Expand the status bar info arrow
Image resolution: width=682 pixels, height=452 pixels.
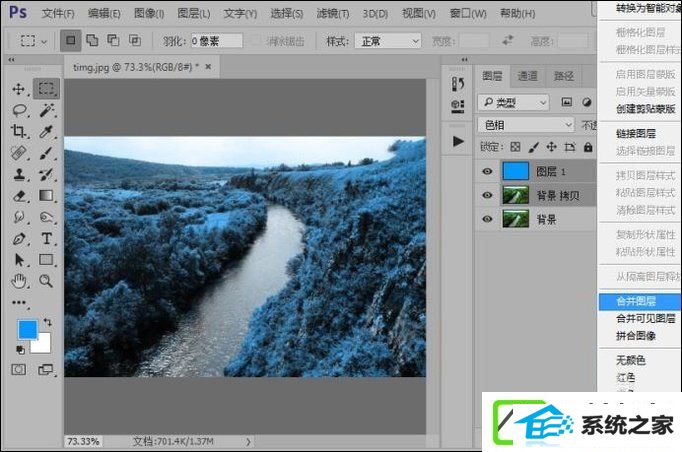248,442
